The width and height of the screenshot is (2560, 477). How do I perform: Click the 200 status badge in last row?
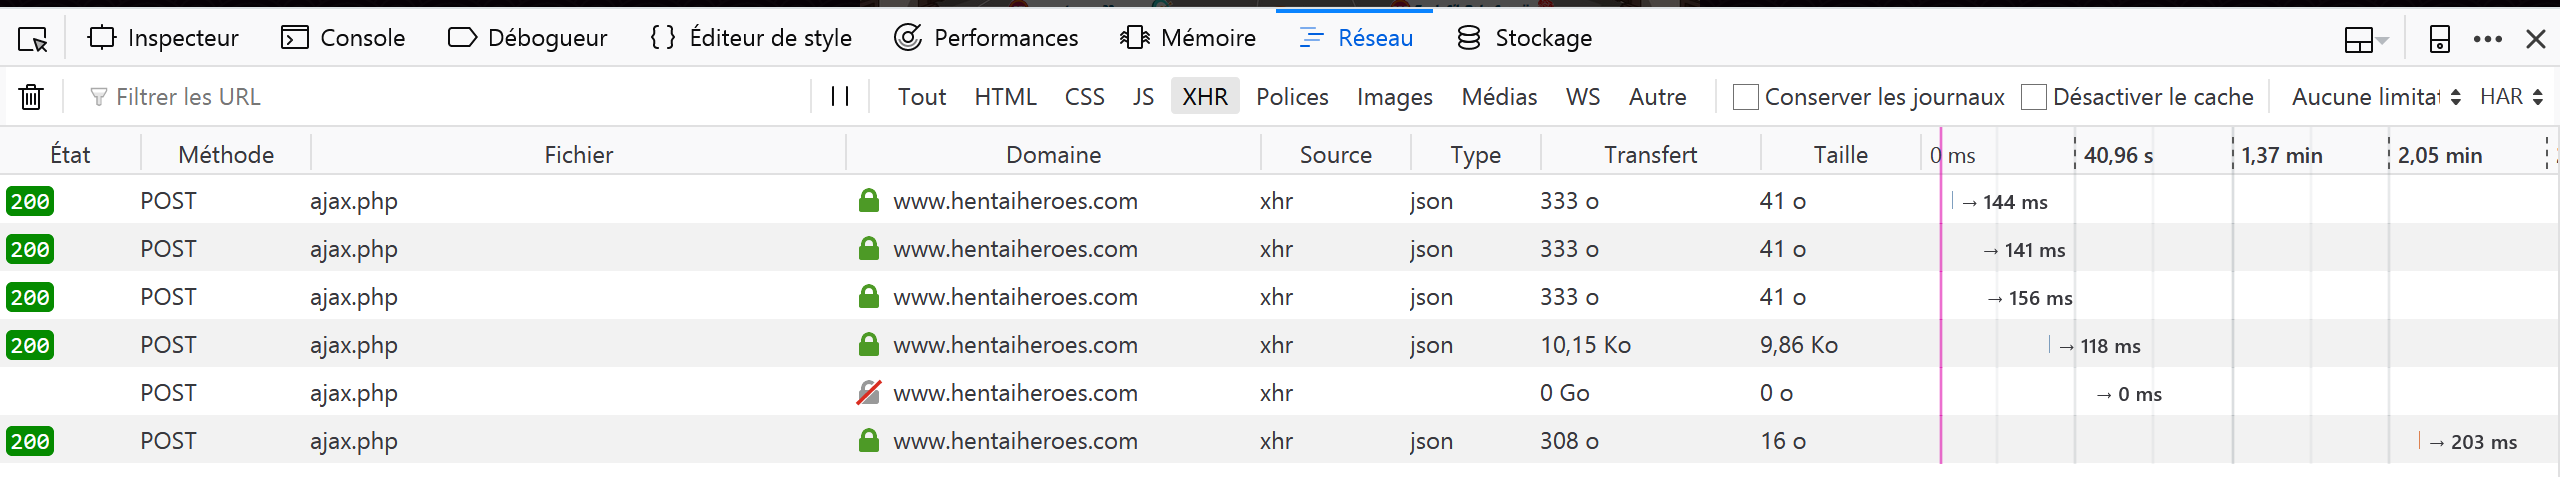point(30,441)
